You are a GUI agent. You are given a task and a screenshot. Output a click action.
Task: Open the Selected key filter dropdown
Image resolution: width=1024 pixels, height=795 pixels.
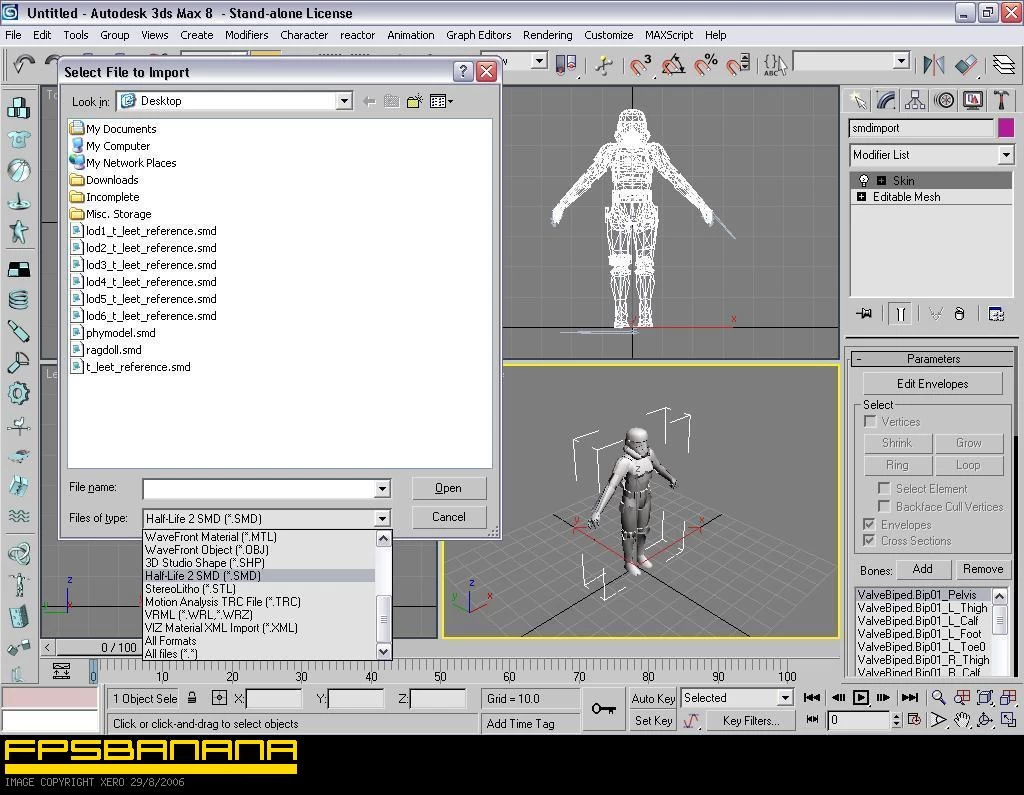point(785,698)
